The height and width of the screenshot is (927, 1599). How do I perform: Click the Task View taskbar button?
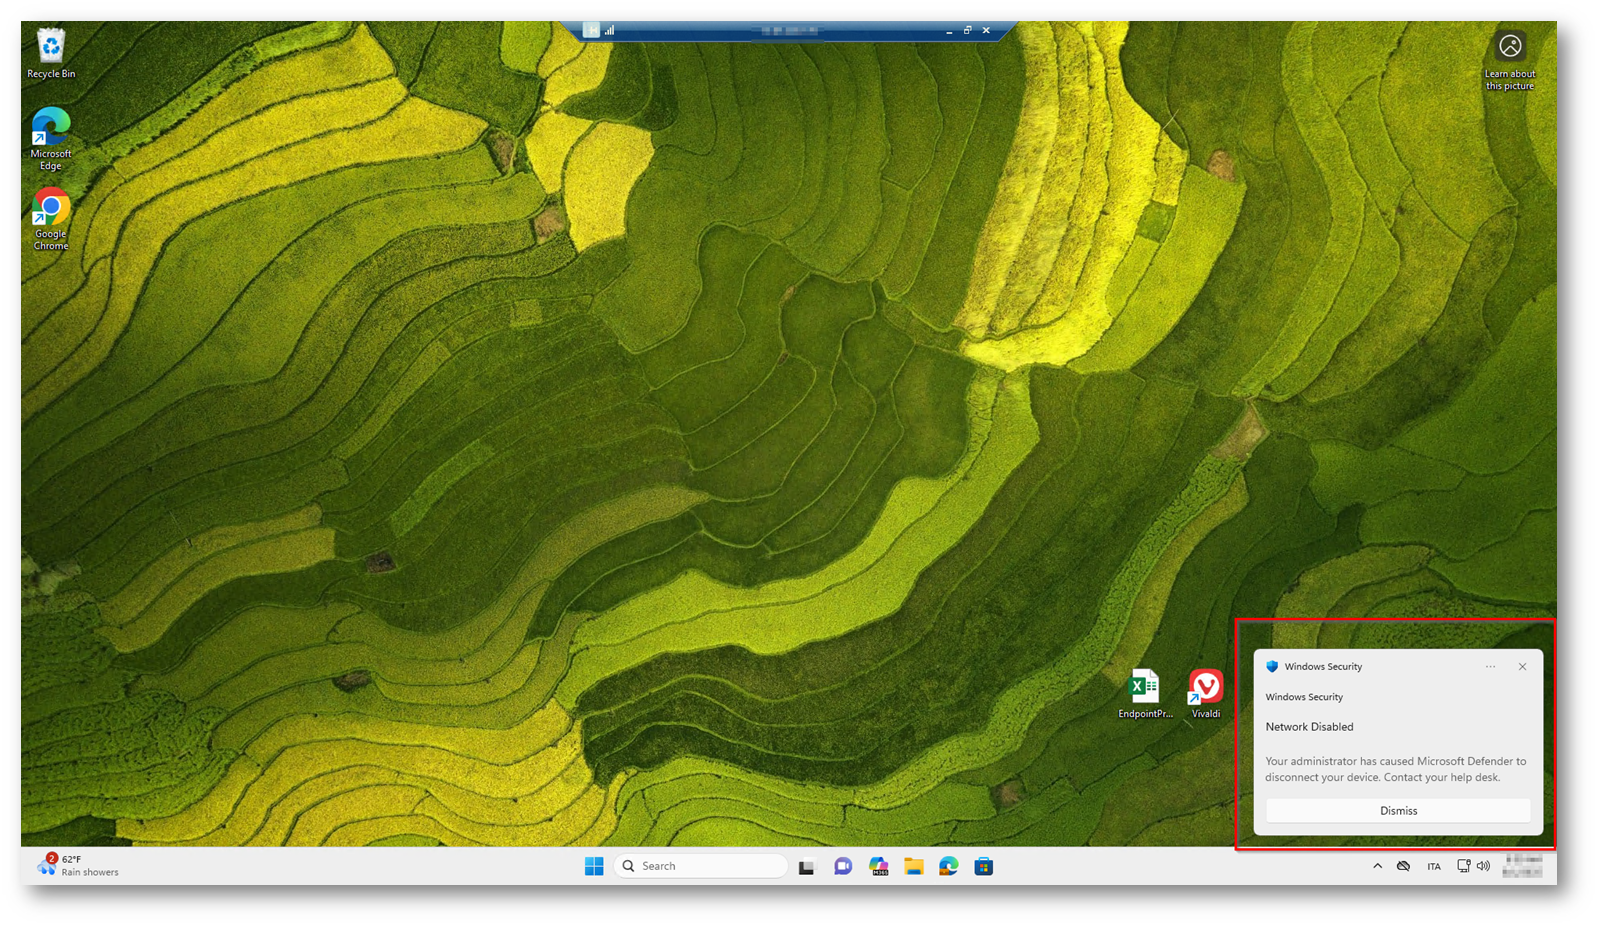807,866
